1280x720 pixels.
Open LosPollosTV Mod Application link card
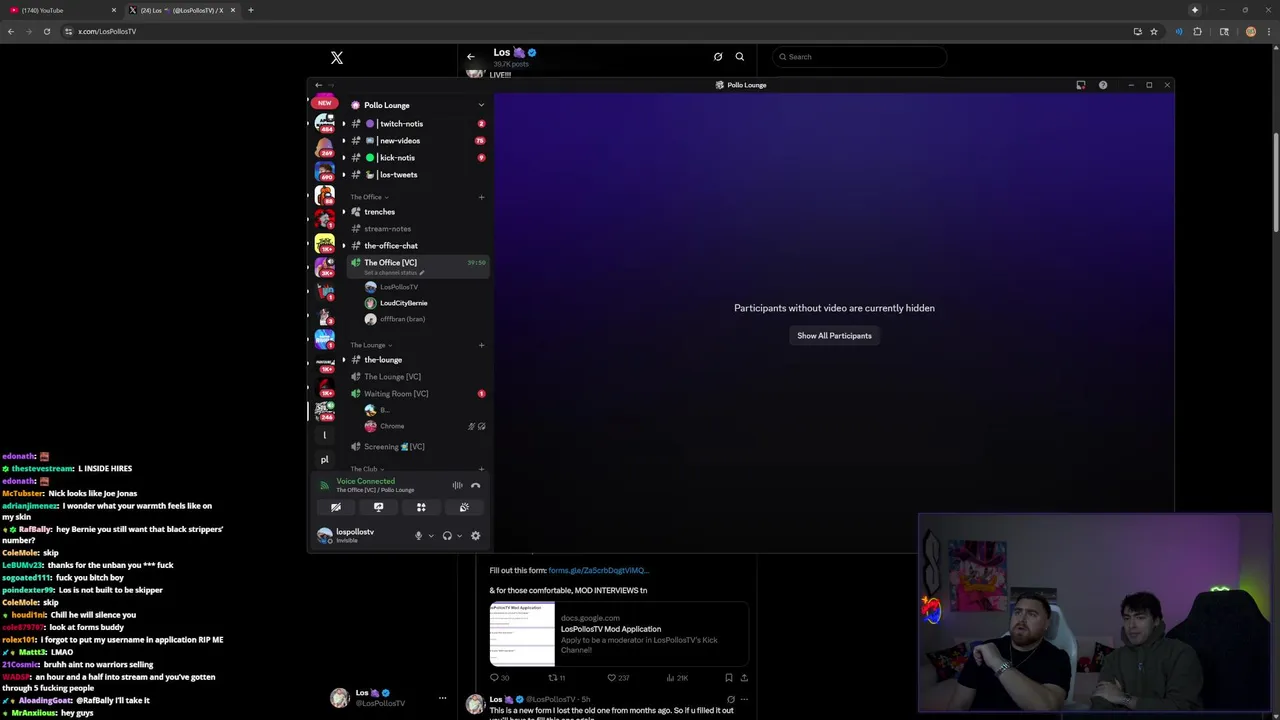coord(620,634)
